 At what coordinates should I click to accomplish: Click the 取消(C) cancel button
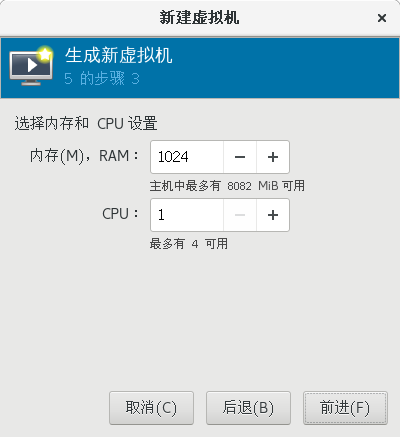tap(151, 408)
